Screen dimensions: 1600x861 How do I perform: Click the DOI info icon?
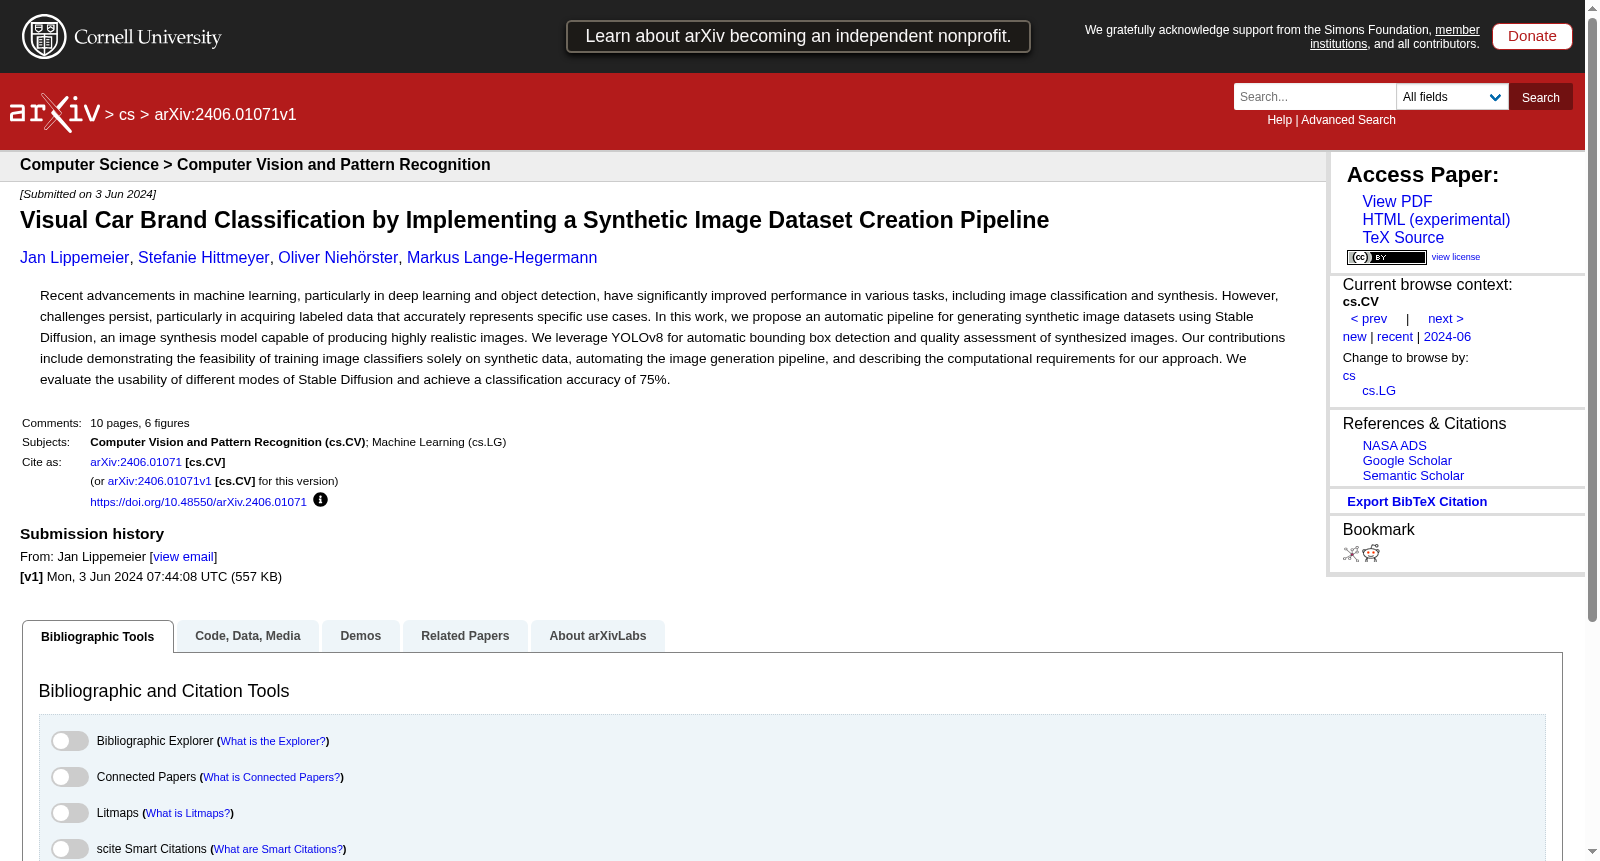click(320, 500)
